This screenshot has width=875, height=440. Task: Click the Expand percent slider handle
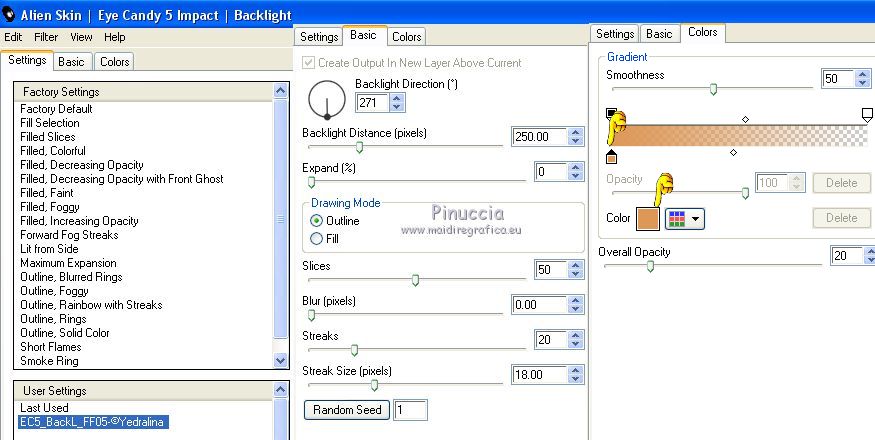click(x=311, y=182)
